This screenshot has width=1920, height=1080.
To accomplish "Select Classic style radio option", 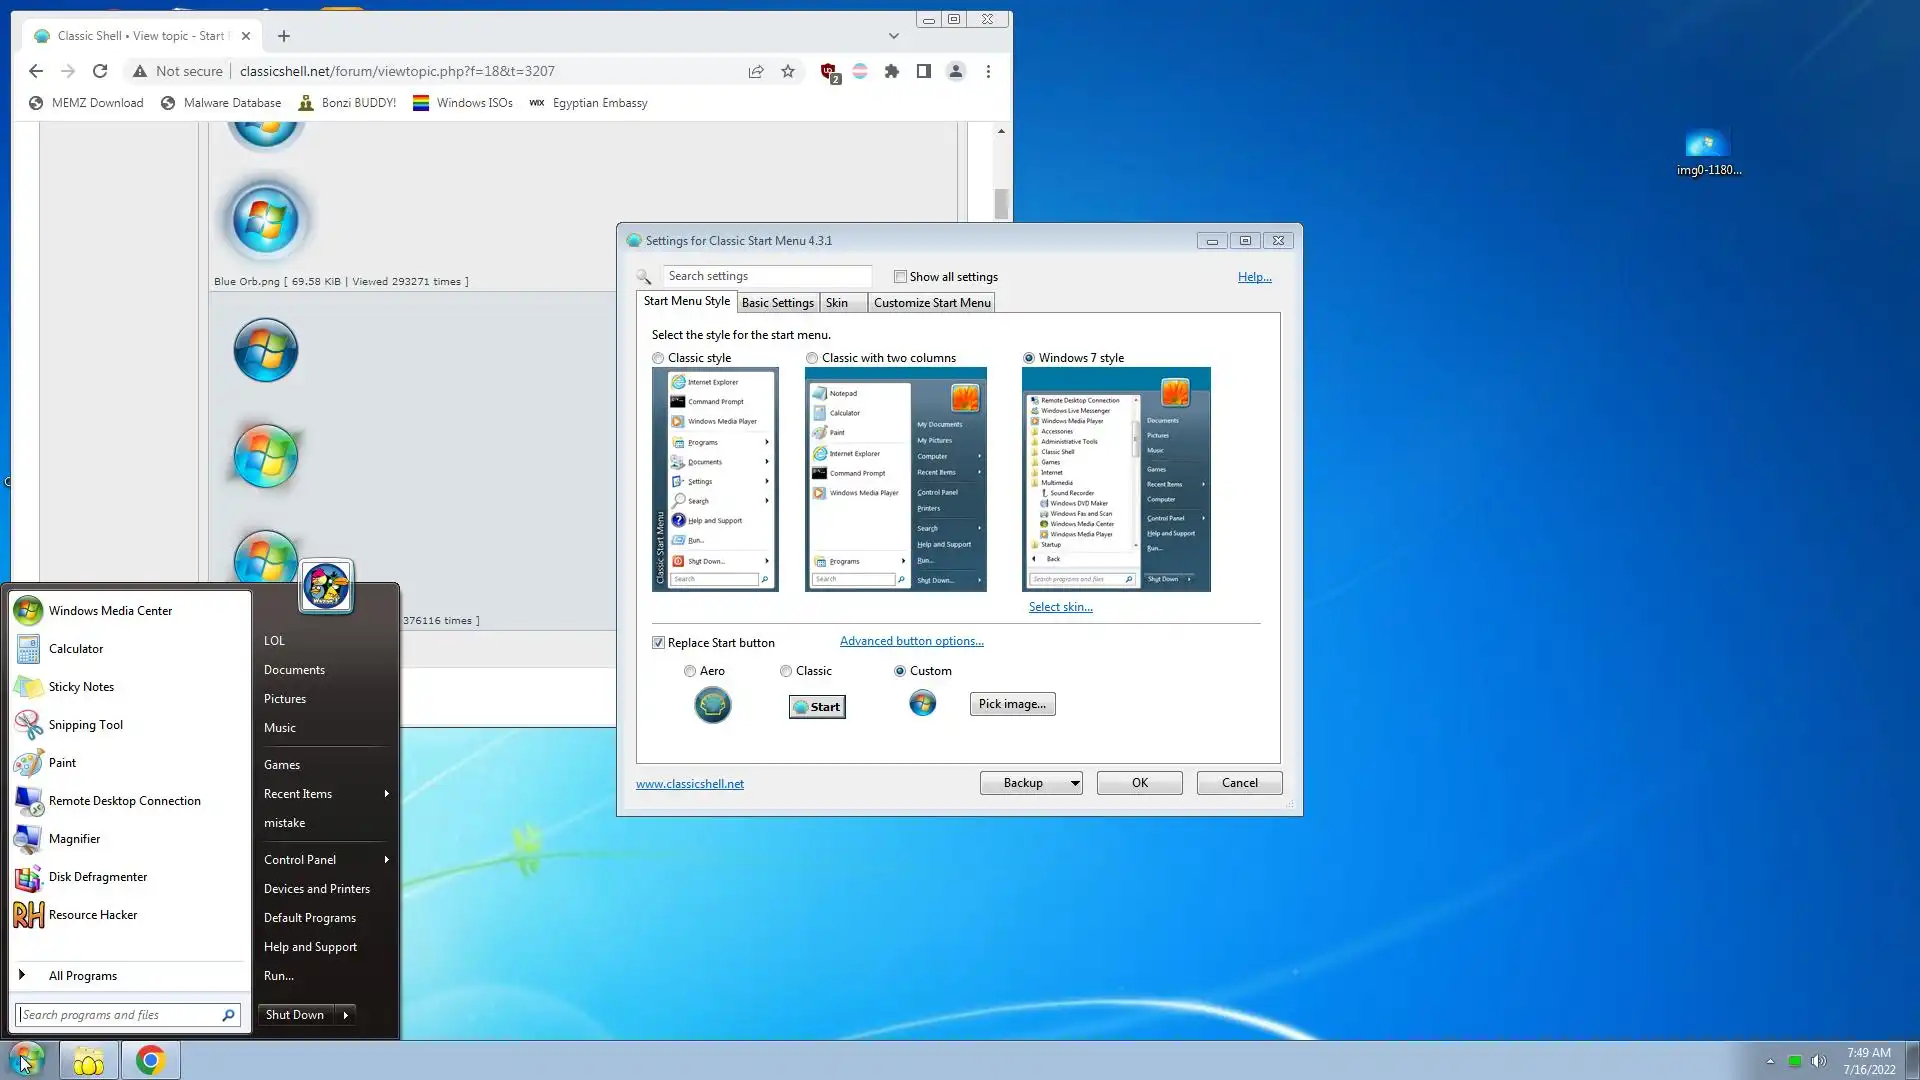I will click(x=658, y=358).
